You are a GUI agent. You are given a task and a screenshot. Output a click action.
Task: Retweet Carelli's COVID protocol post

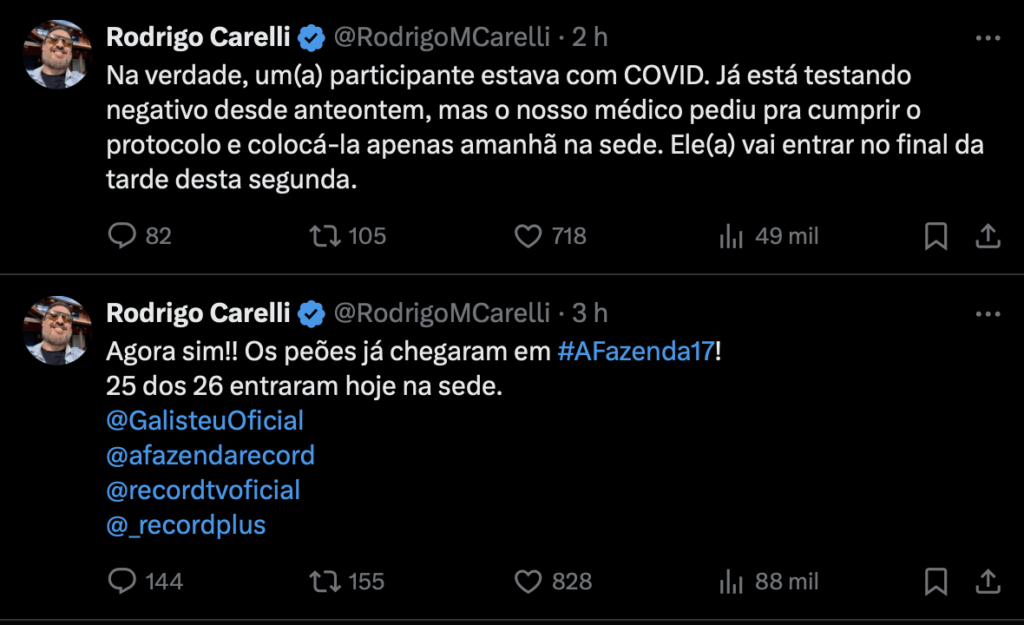tap(324, 236)
